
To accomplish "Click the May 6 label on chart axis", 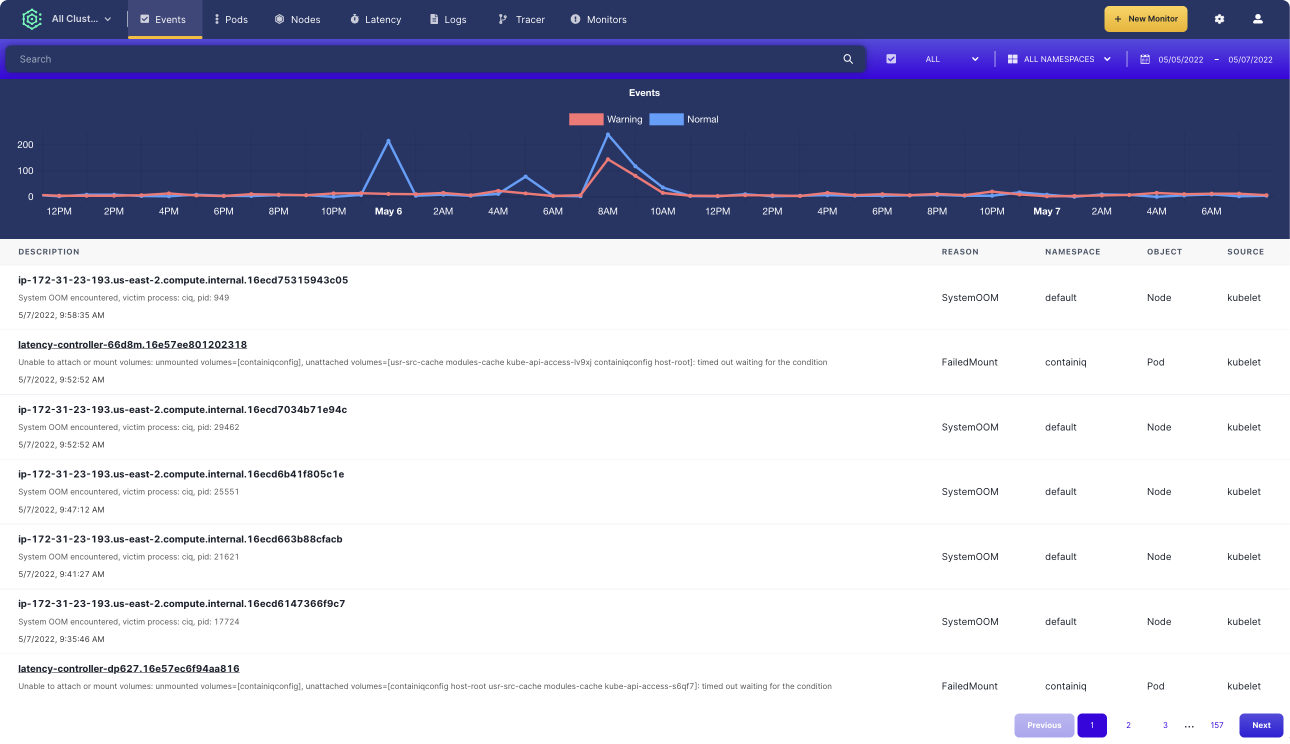I will (x=388, y=212).
